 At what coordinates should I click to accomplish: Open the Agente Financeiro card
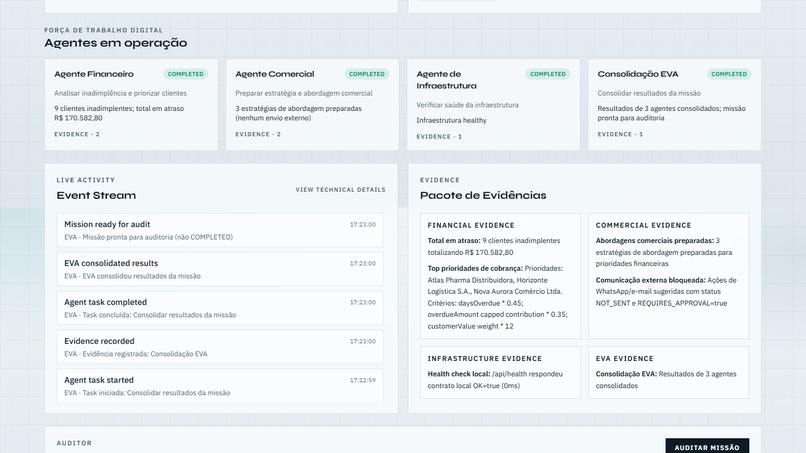(x=131, y=104)
